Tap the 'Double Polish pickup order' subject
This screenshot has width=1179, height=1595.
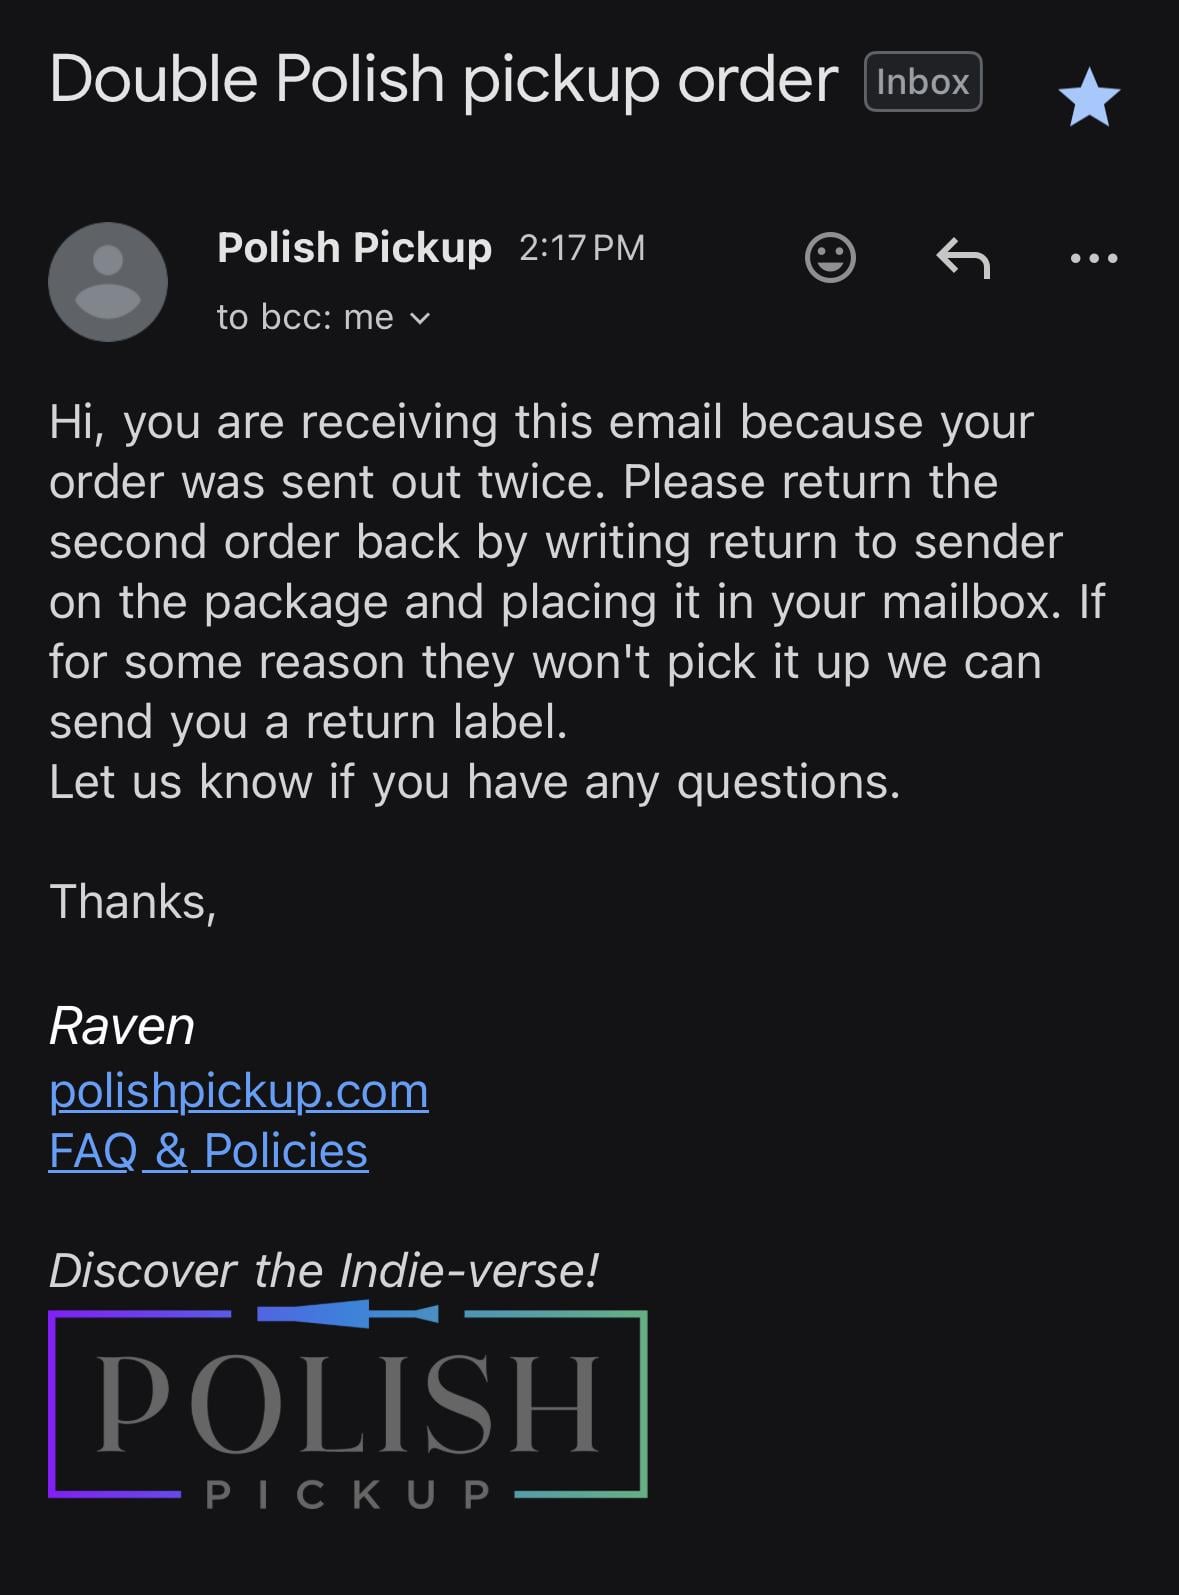click(443, 79)
